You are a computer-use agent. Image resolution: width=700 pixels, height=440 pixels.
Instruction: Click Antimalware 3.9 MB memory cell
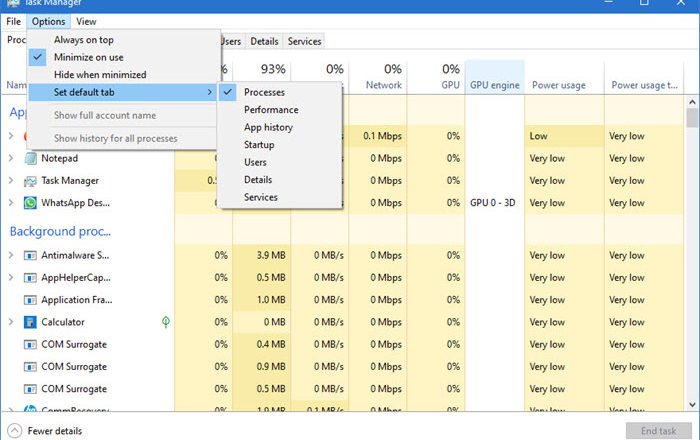(262, 255)
